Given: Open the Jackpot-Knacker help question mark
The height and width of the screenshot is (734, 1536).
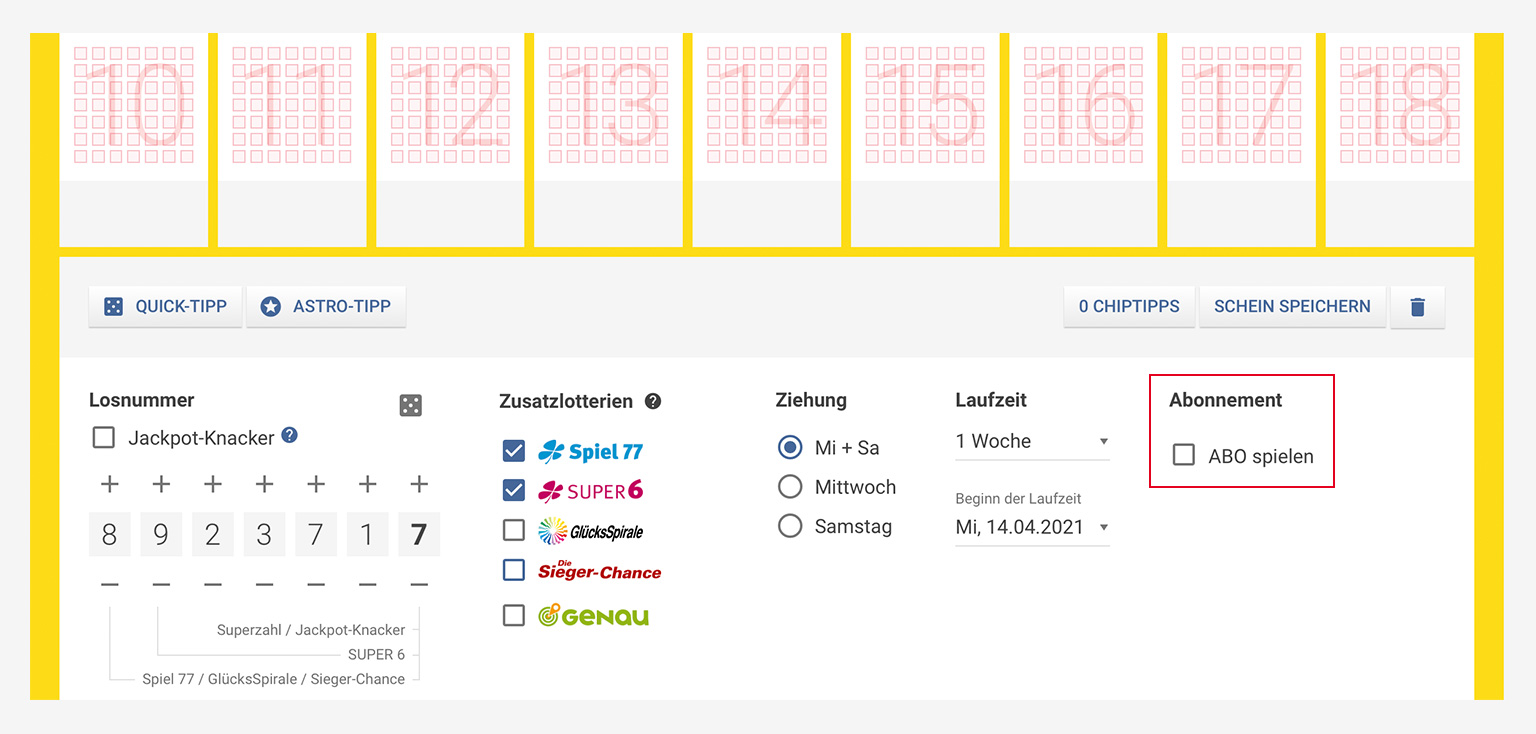Looking at the screenshot, I should click(x=289, y=435).
